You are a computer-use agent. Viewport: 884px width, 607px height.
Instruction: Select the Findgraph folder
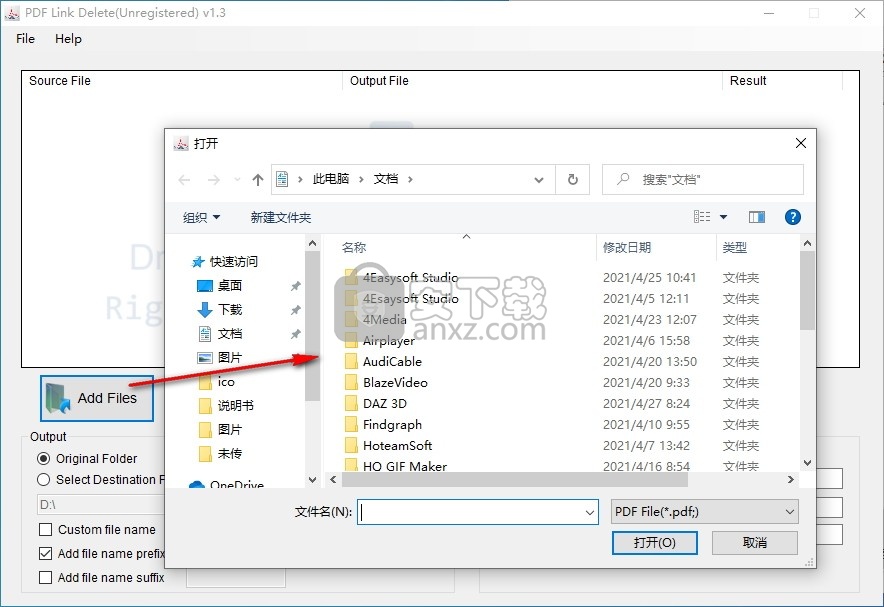click(392, 424)
